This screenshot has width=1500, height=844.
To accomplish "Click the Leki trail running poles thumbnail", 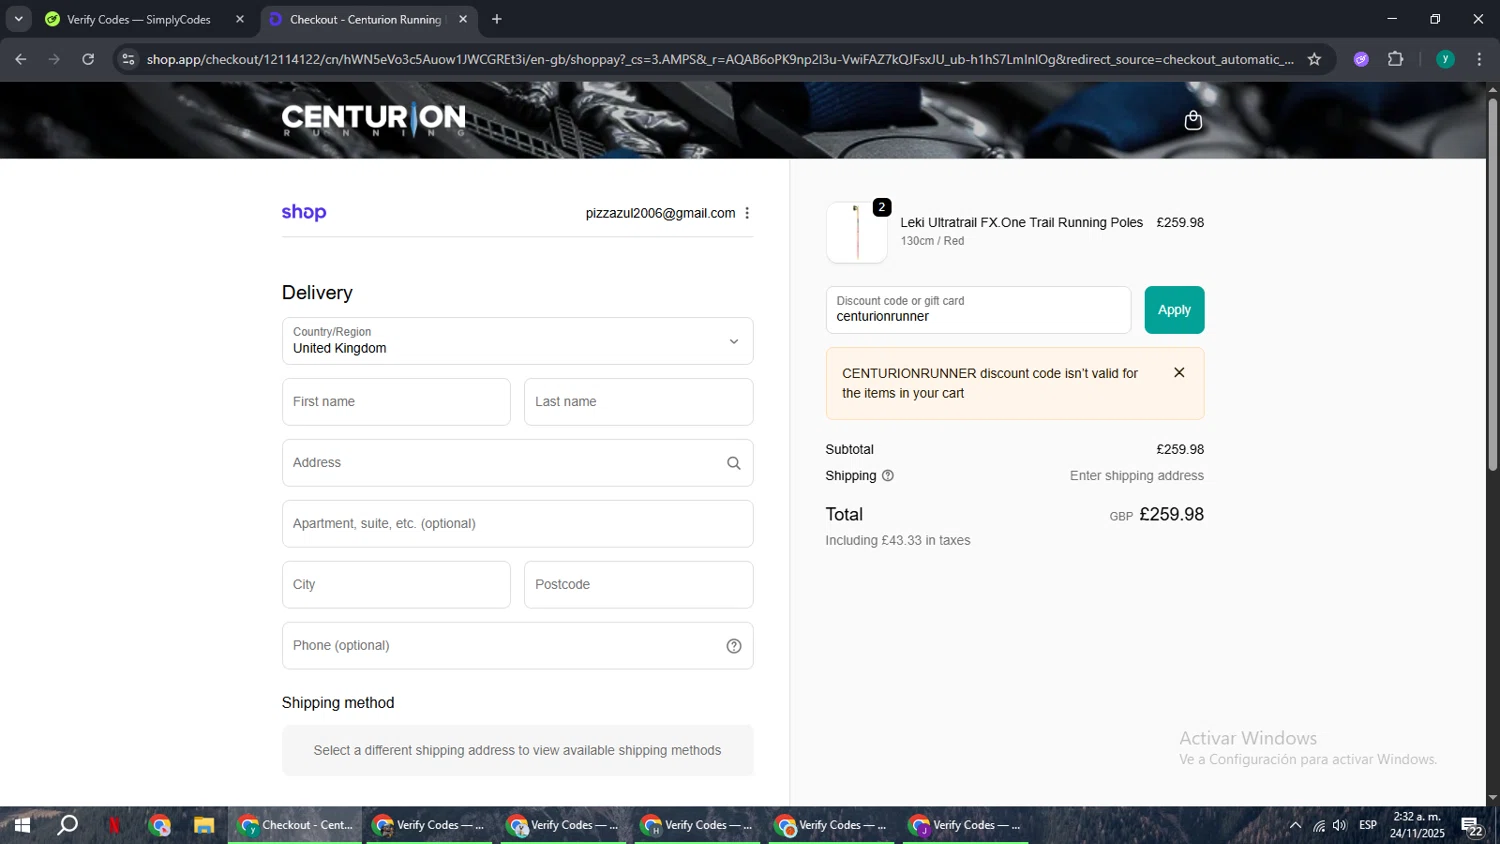I will click(856, 233).
